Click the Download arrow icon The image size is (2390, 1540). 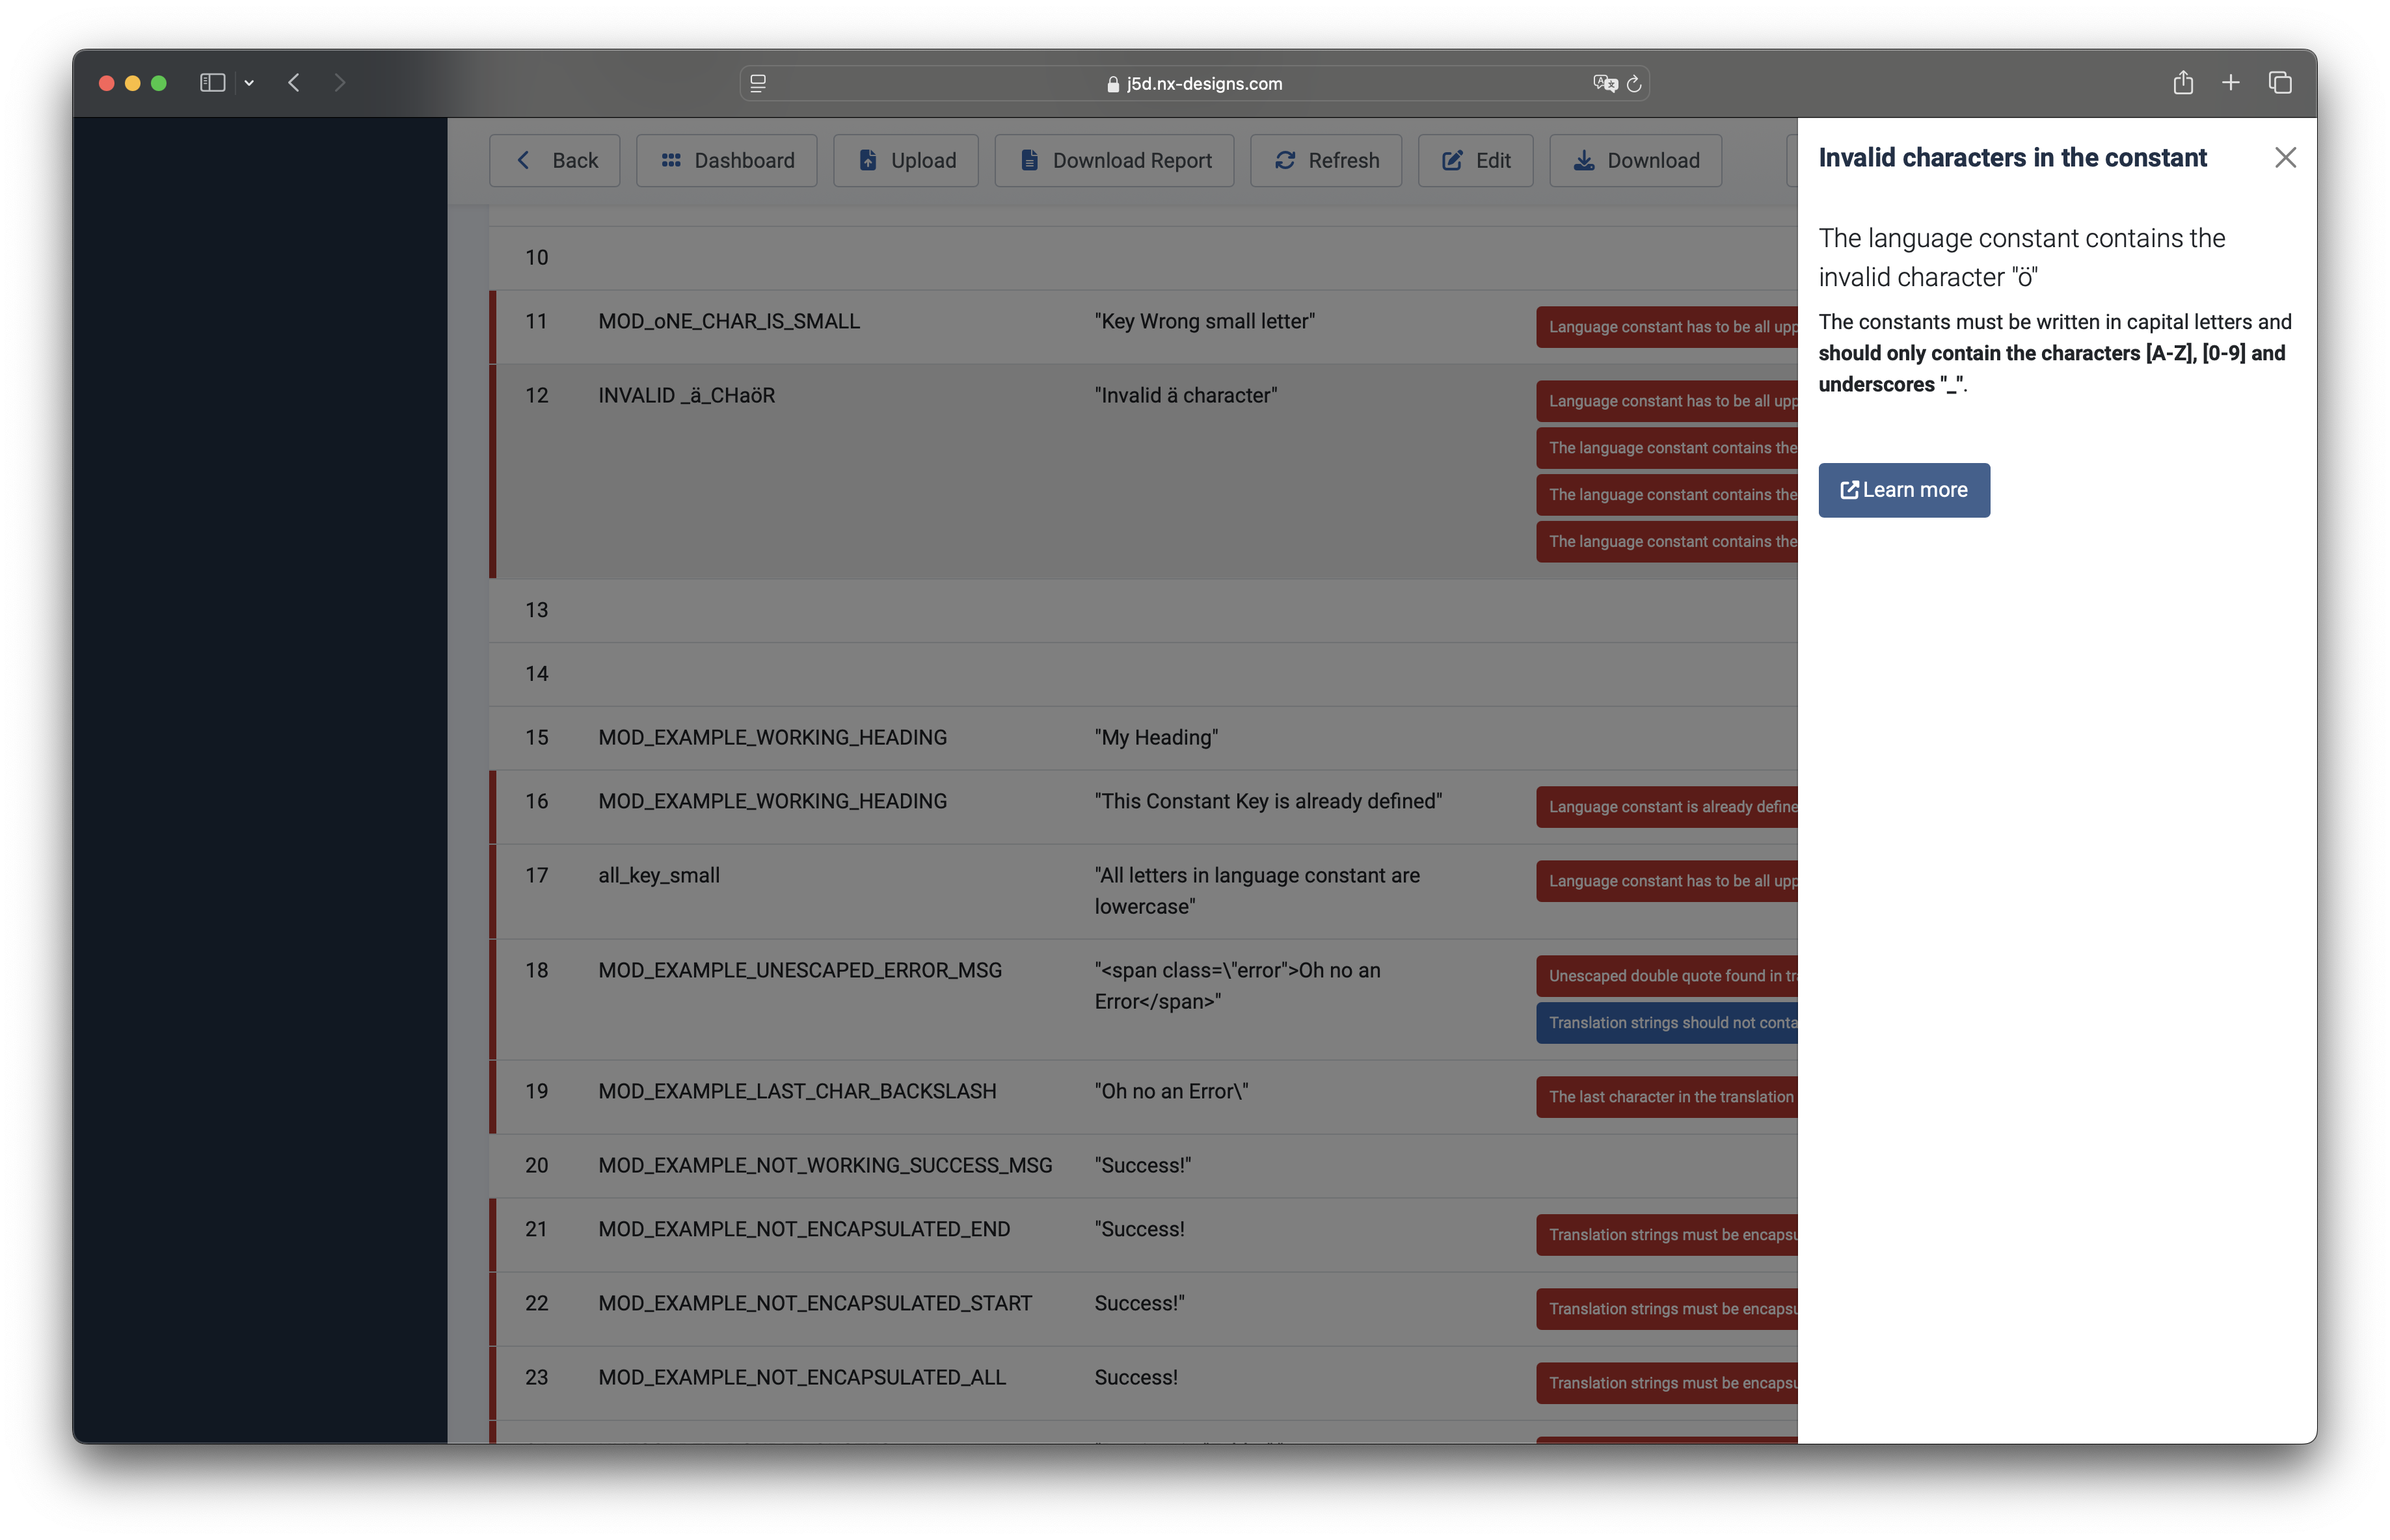click(x=1585, y=160)
